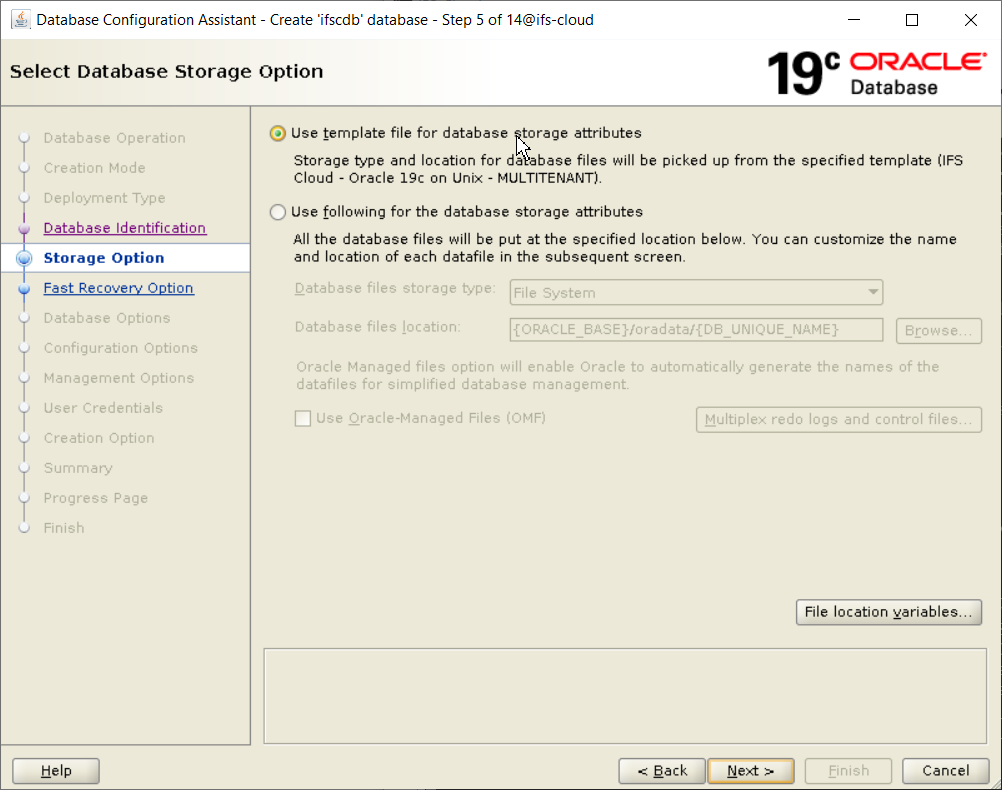Click the Help button
The width and height of the screenshot is (1002, 790).
point(56,771)
